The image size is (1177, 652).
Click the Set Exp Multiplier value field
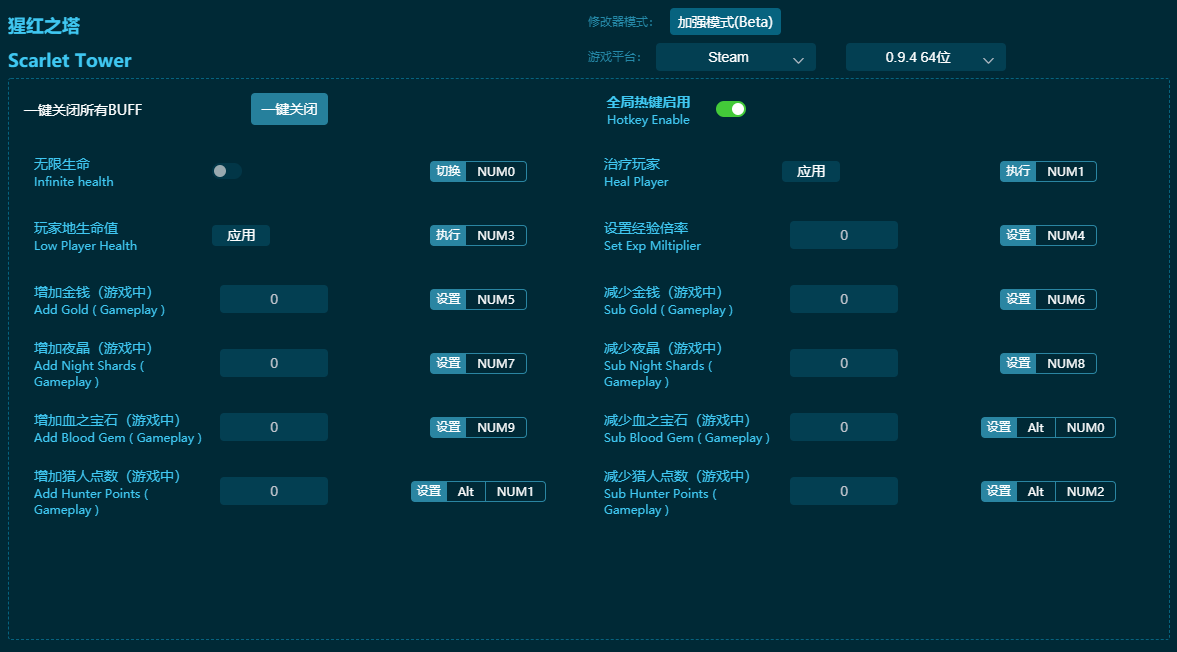point(843,234)
